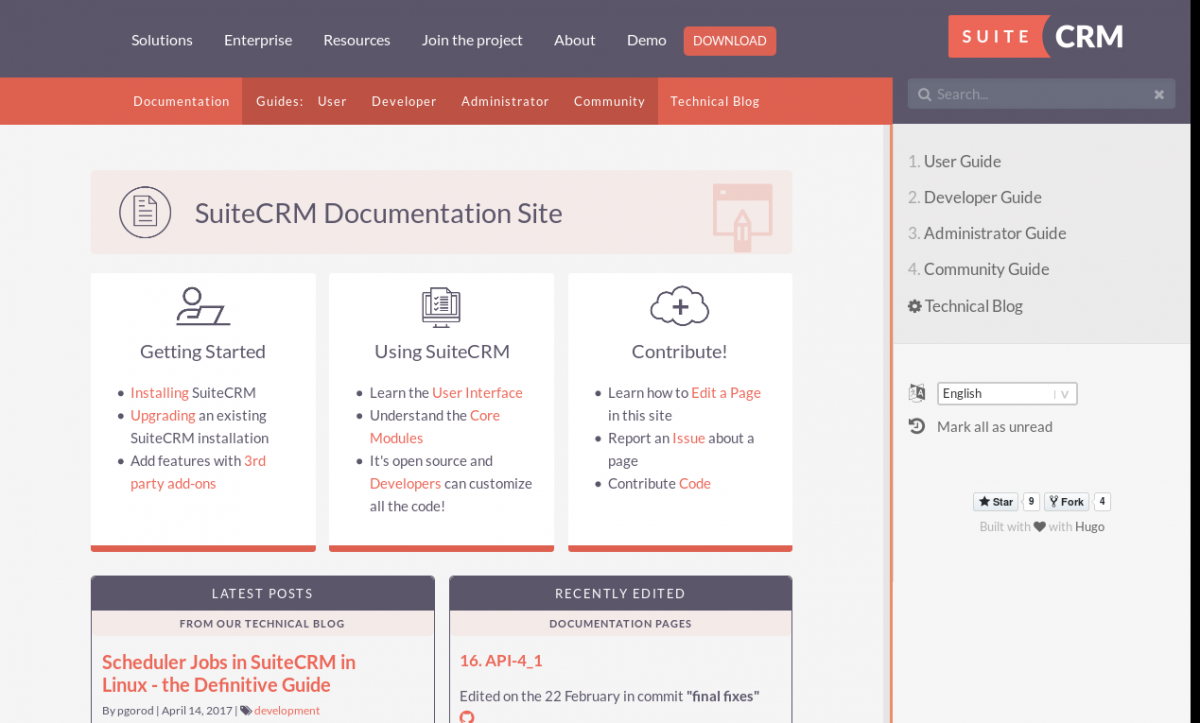Click the translation icon next to language selector
Viewport: 1200px width, 723px height.
(x=917, y=392)
